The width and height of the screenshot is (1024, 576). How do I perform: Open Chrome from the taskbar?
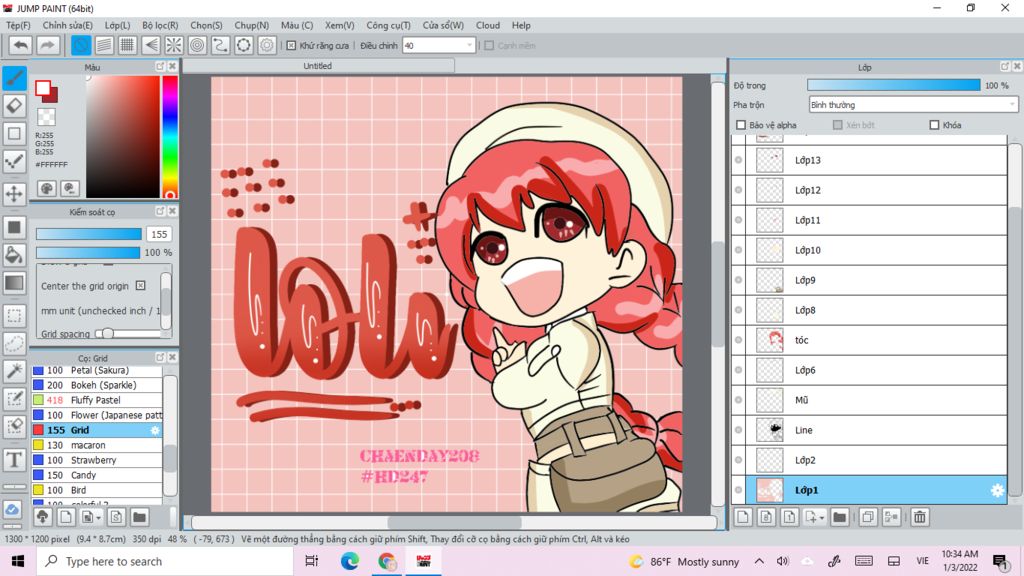[x=387, y=561]
